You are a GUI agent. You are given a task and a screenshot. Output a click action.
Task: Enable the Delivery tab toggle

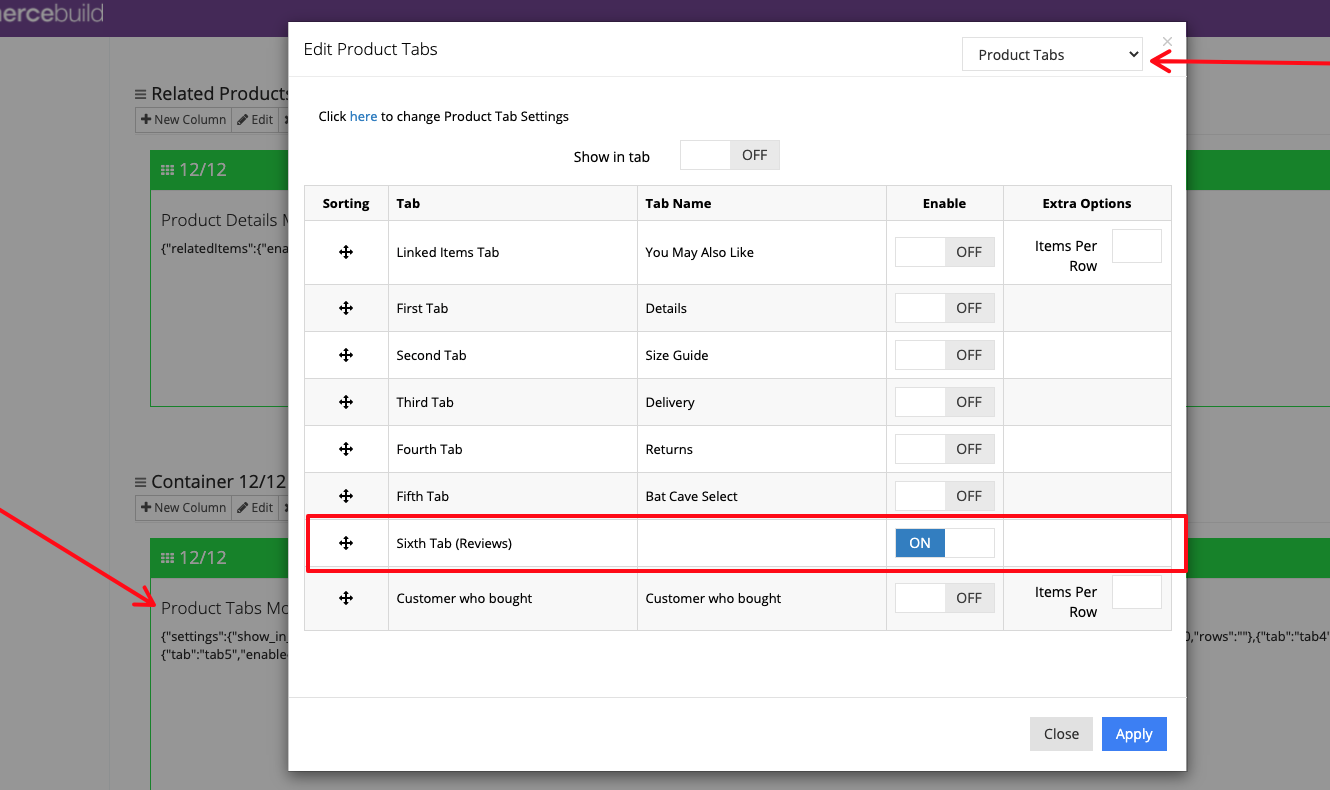point(944,401)
